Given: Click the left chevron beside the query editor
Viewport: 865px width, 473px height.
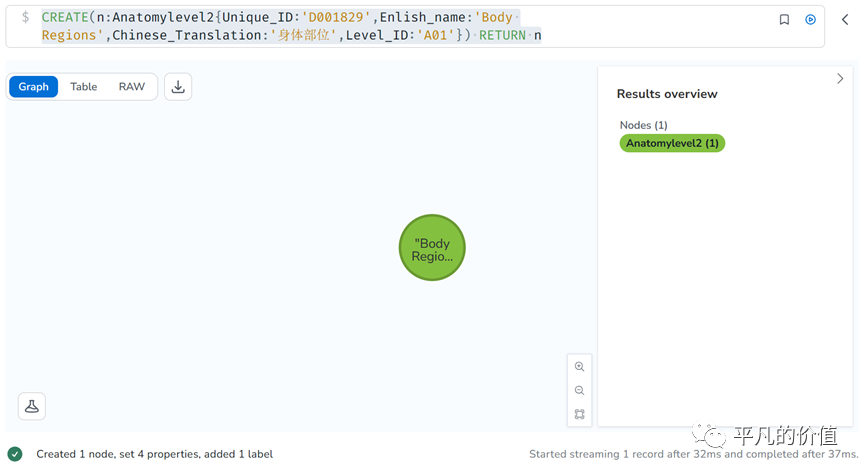Looking at the screenshot, I should point(844,19).
